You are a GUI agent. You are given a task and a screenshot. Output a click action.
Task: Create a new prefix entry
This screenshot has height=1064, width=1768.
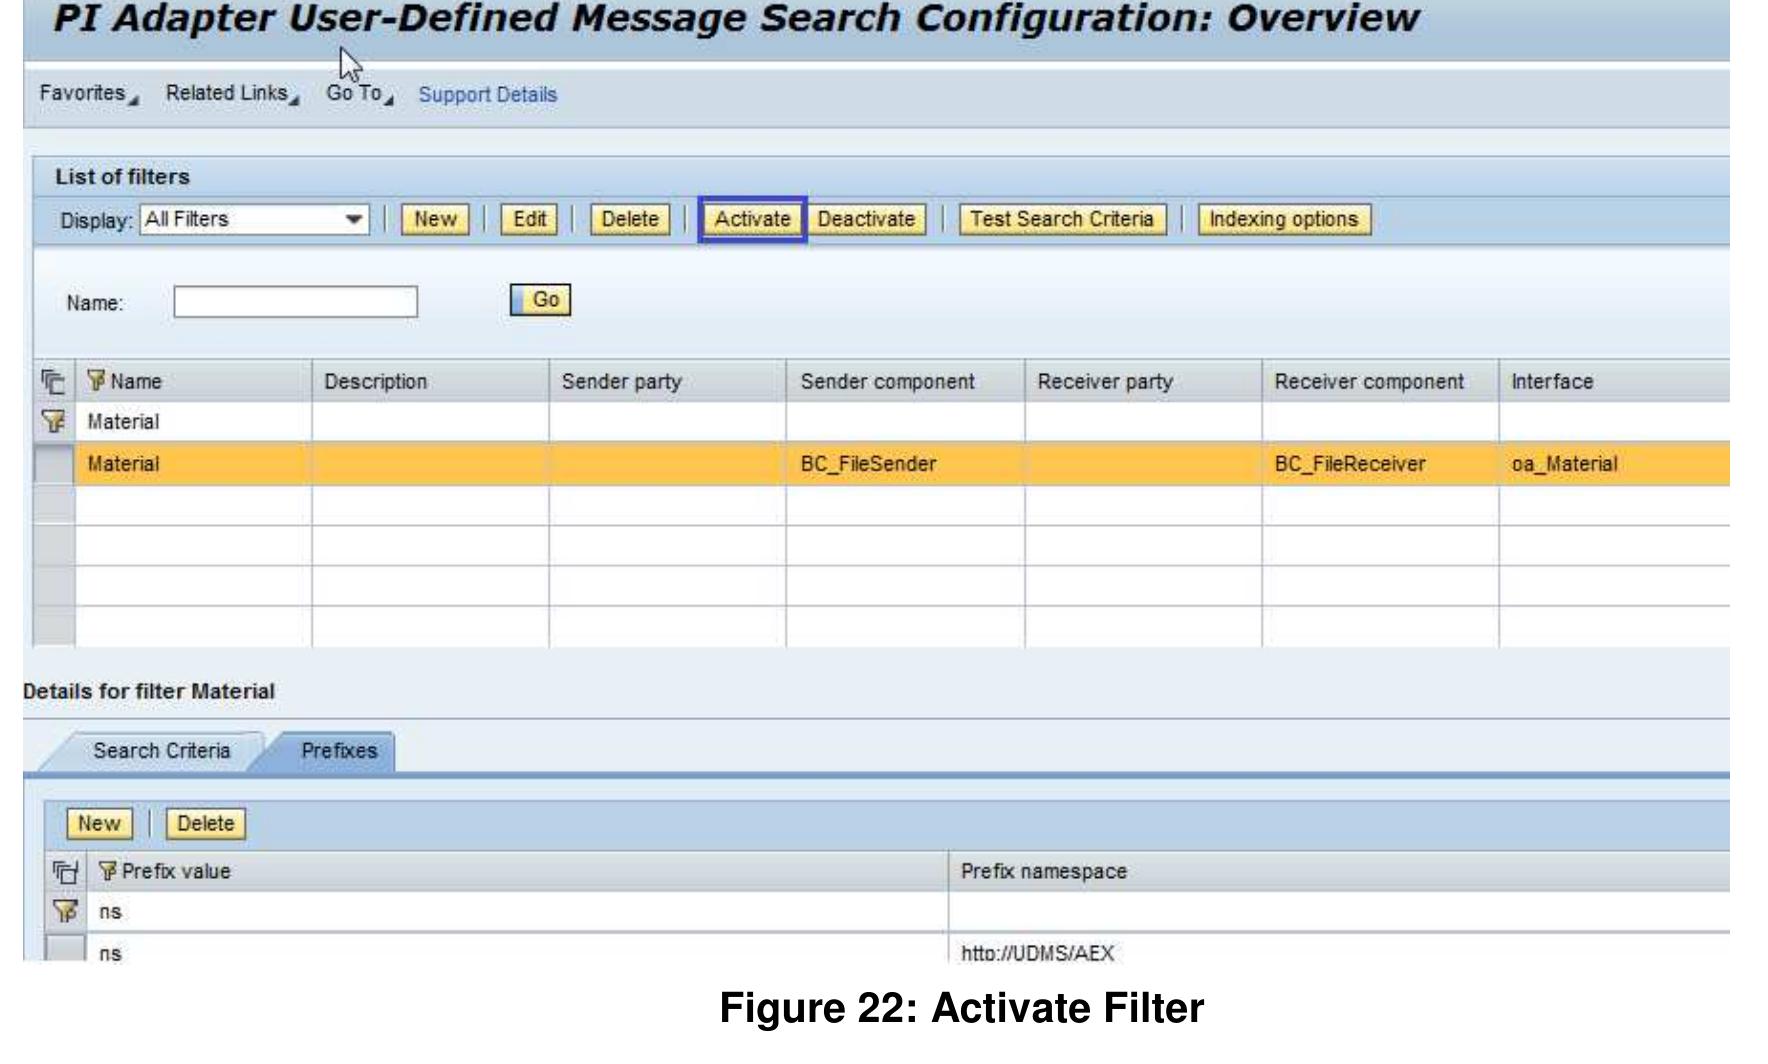pos(97,824)
